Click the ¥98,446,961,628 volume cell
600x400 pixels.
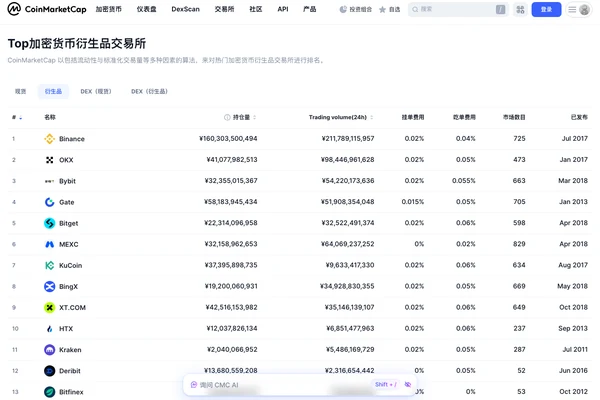347,160
